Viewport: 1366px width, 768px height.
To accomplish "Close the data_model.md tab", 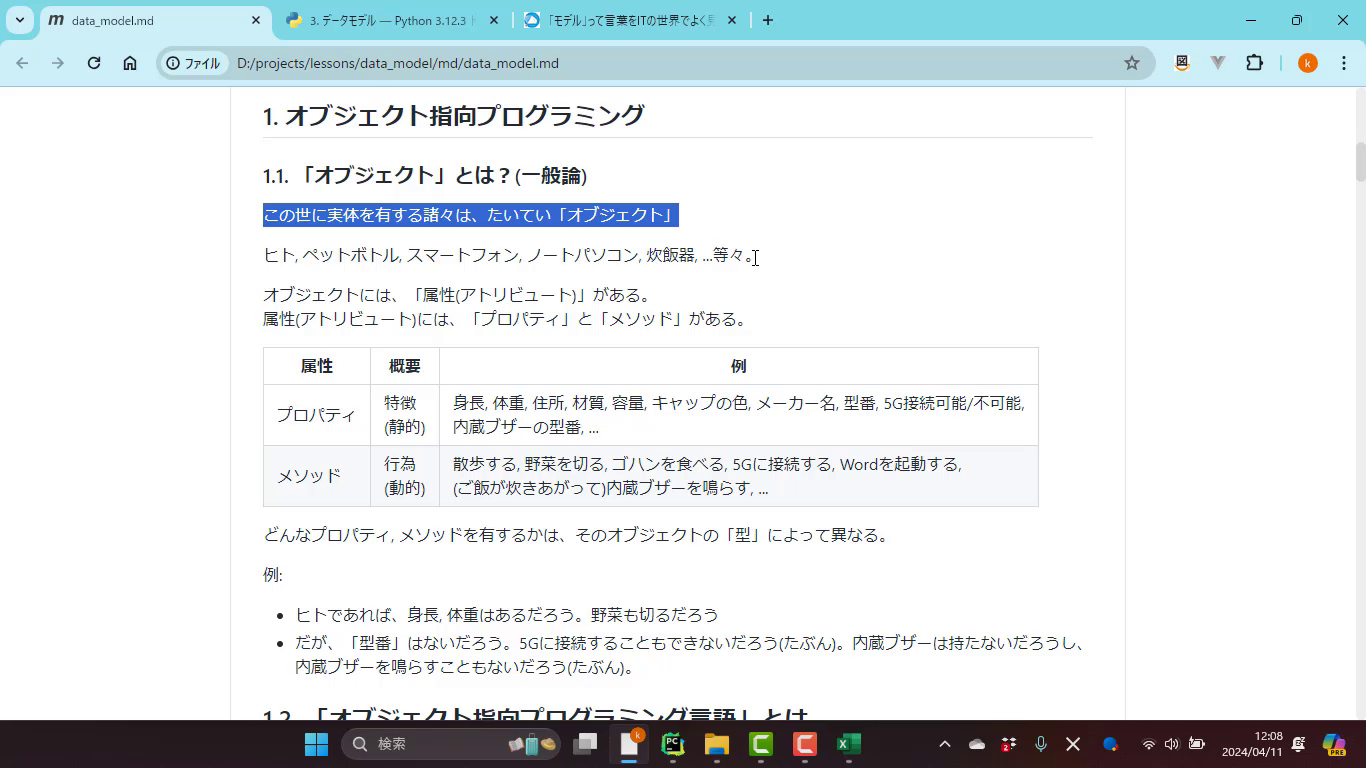I will 256,20.
